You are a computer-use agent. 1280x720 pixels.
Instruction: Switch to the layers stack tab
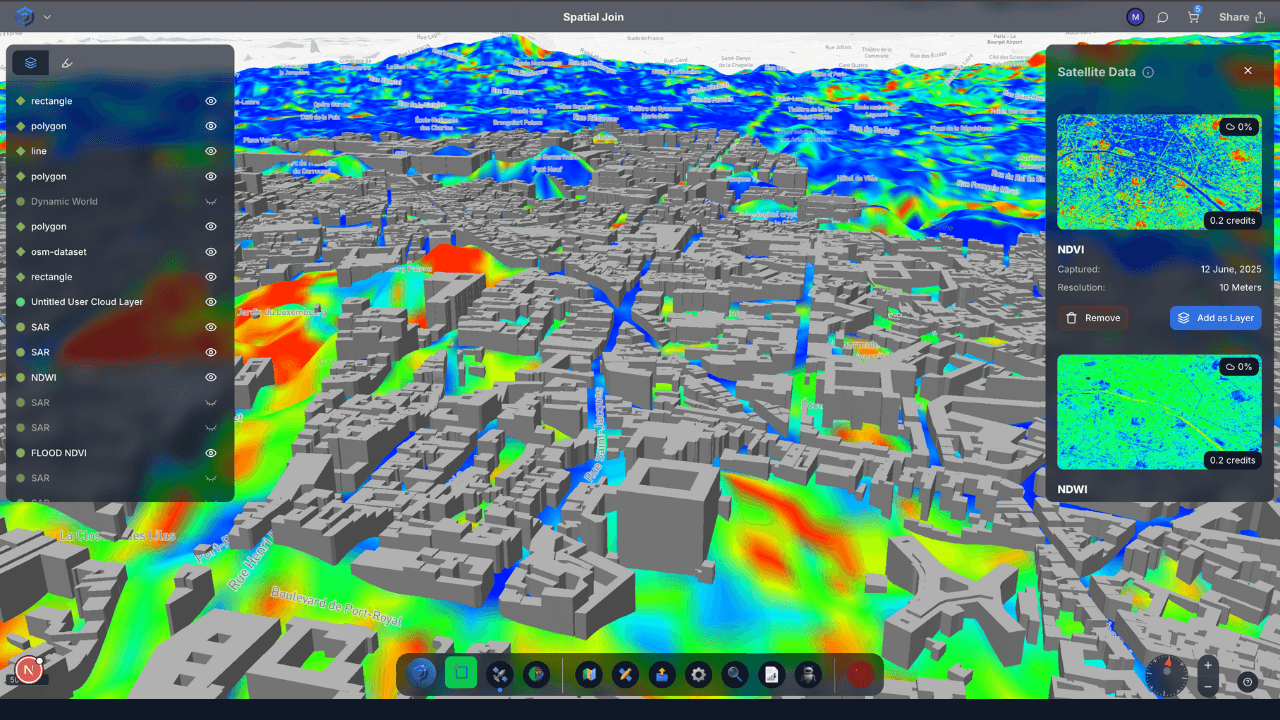pos(31,63)
